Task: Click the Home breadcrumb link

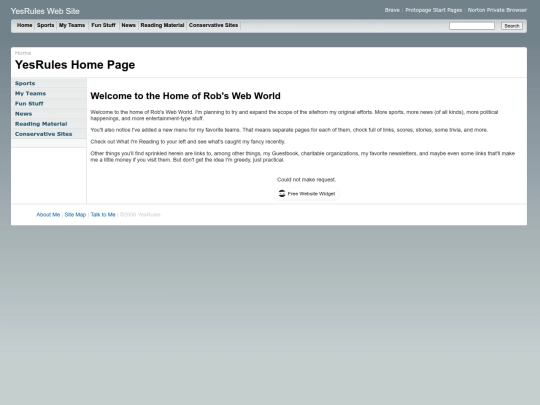Action: pos(23,53)
